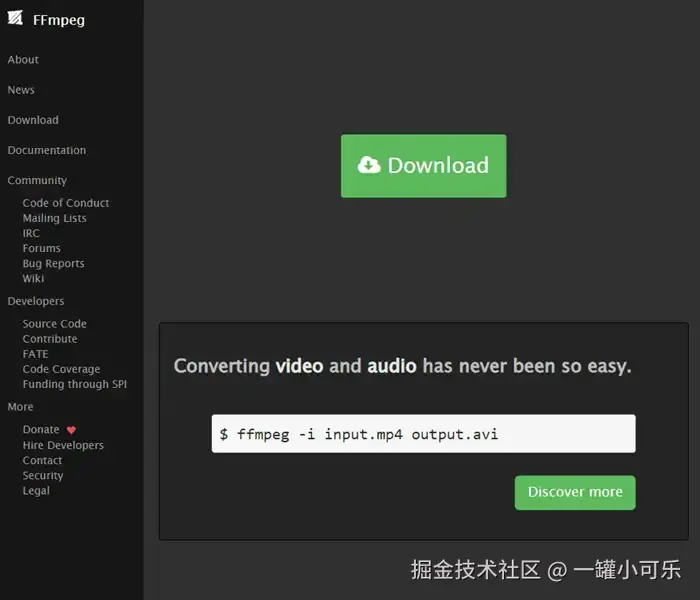
Task: Open Mailing Lists link
Action: (x=54, y=218)
